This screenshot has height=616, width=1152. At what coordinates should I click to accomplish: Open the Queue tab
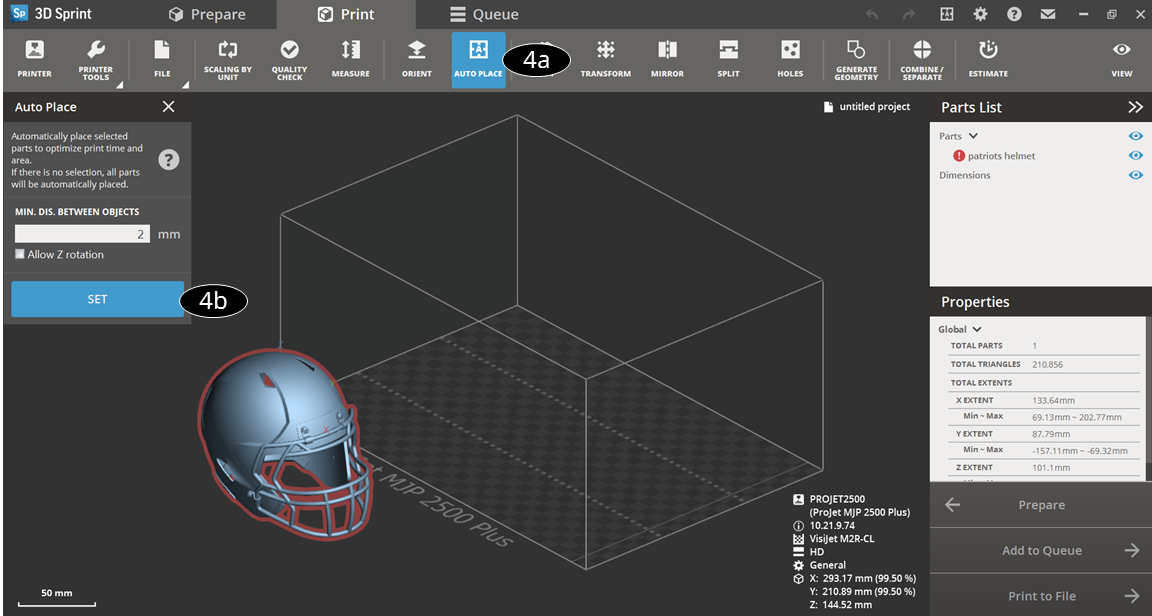pos(486,14)
